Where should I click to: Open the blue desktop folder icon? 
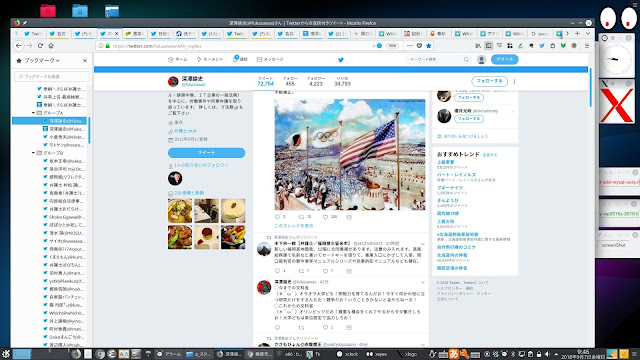pos(80,10)
